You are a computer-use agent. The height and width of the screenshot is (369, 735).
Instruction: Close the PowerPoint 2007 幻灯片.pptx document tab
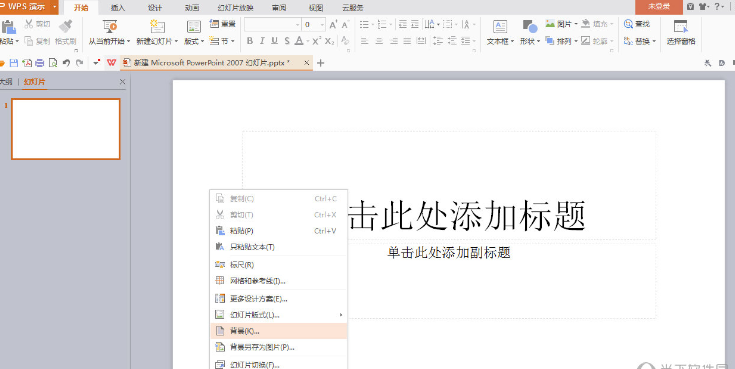pyautogui.click(x=307, y=62)
